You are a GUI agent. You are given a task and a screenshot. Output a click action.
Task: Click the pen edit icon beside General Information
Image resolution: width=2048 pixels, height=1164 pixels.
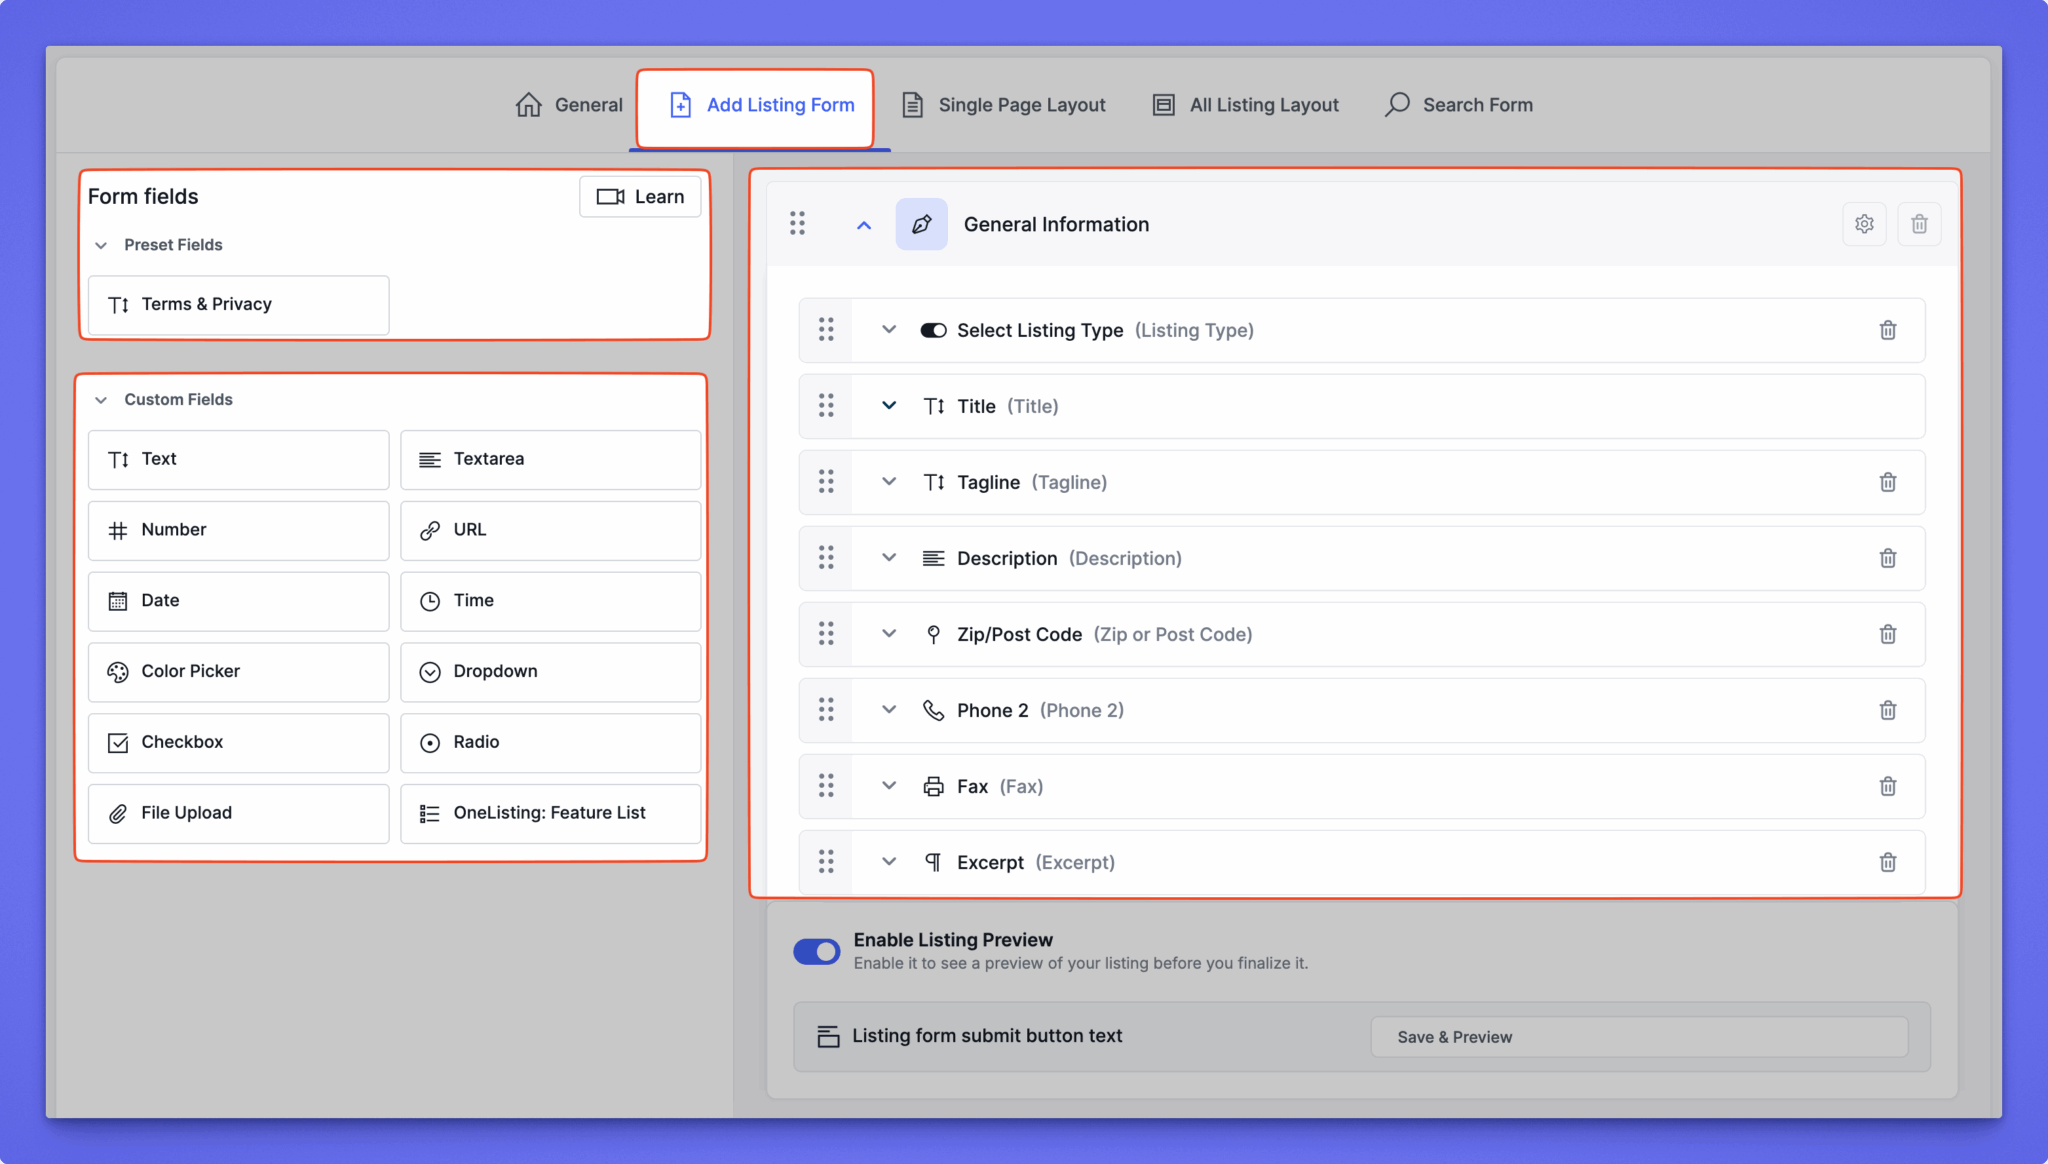point(921,224)
